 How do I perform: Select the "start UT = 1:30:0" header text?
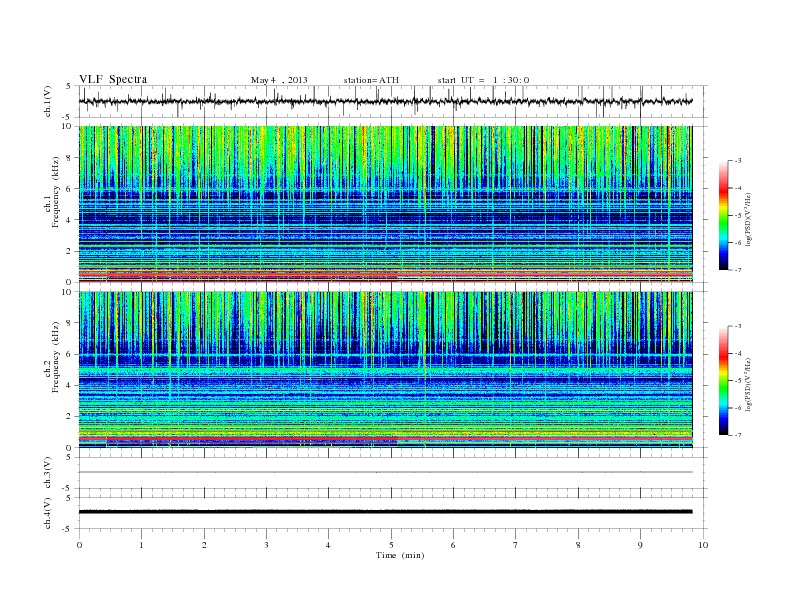click(x=483, y=80)
